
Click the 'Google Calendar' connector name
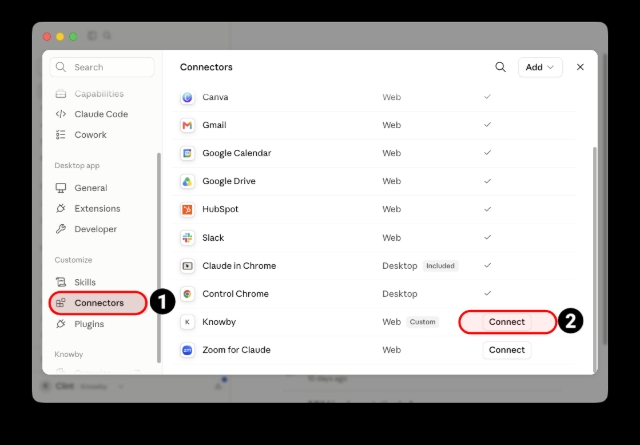tap(237, 153)
